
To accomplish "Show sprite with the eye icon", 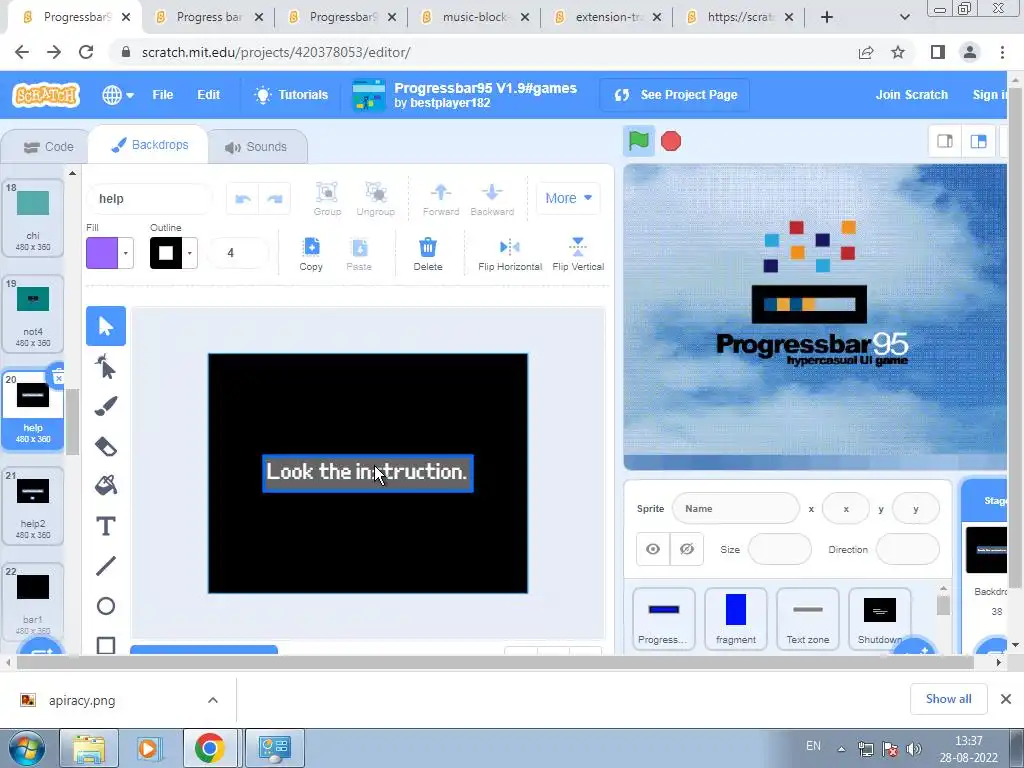I will click(x=653, y=549).
